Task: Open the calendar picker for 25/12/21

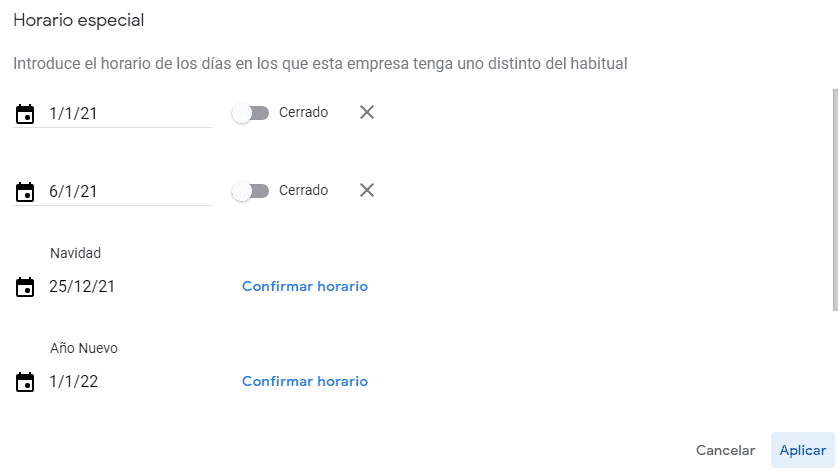Action: (x=25, y=288)
